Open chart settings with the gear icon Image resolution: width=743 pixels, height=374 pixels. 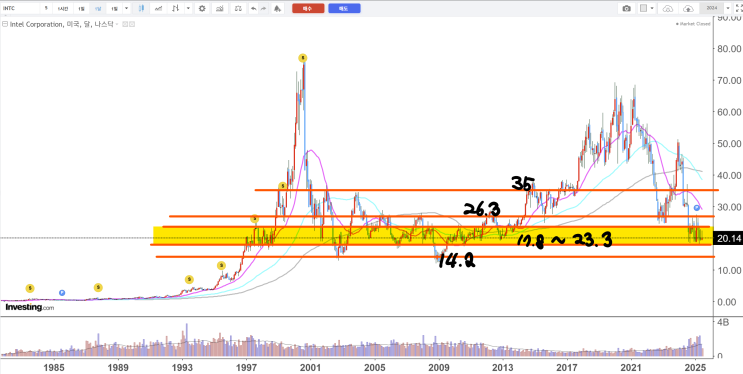202,9
